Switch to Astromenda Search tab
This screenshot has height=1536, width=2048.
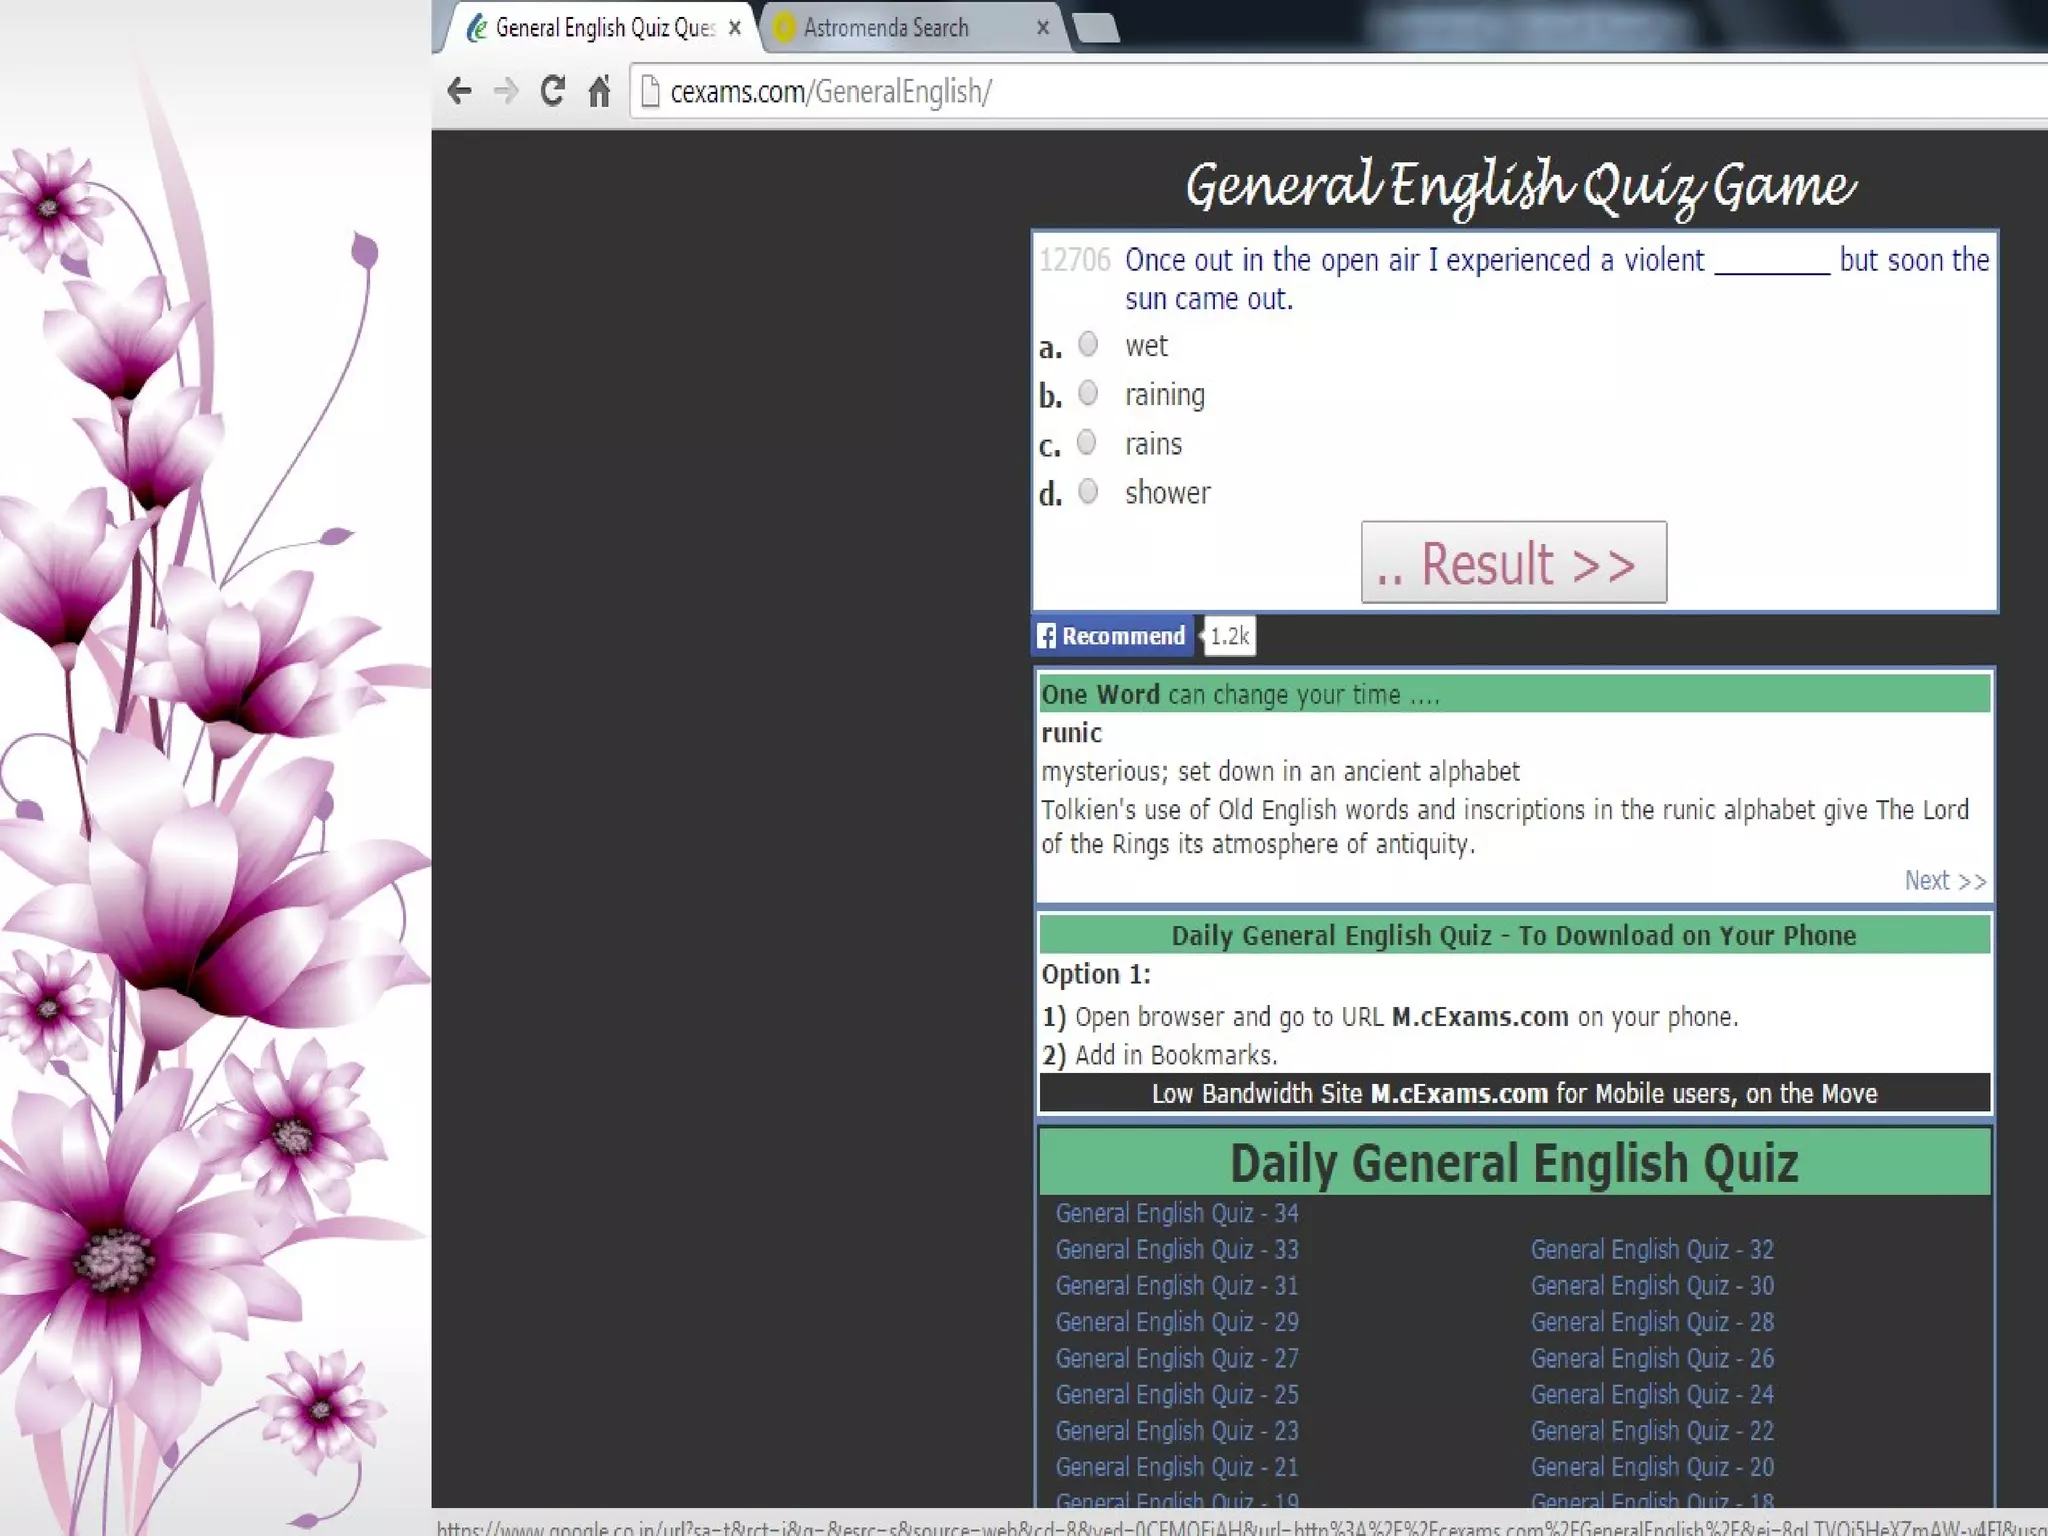point(886,28)
